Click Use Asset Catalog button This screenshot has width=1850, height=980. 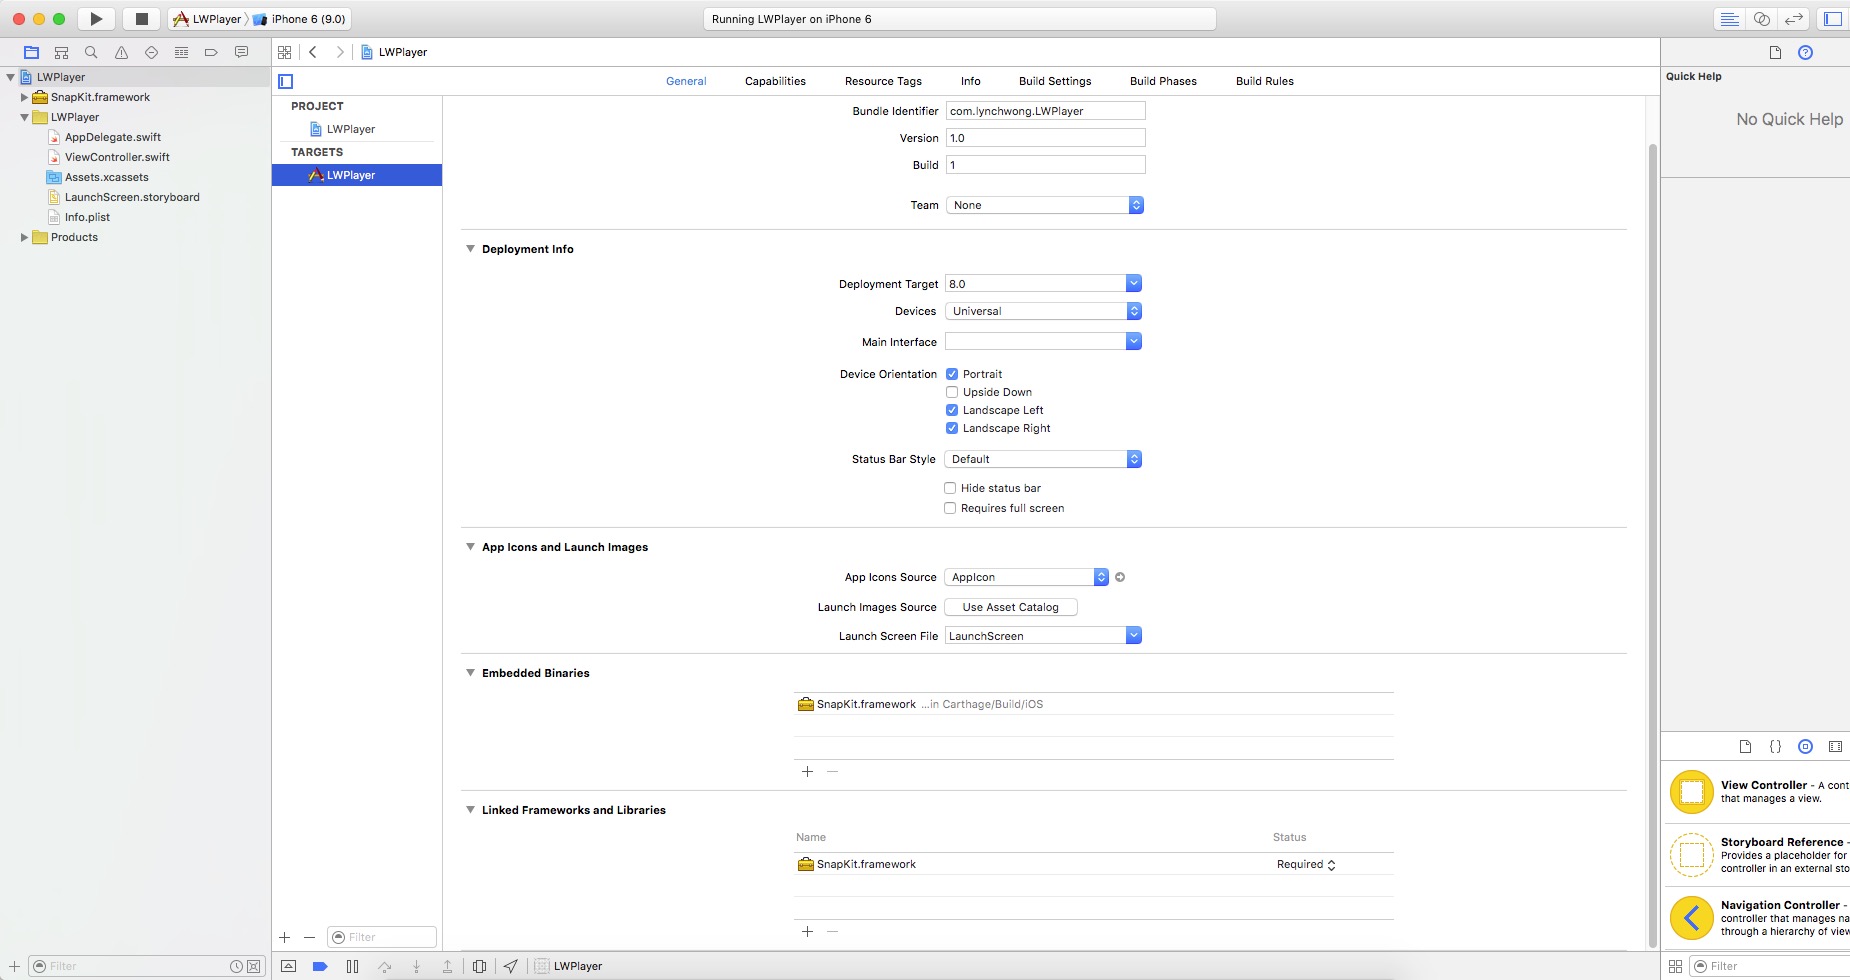pos(1010,607)
